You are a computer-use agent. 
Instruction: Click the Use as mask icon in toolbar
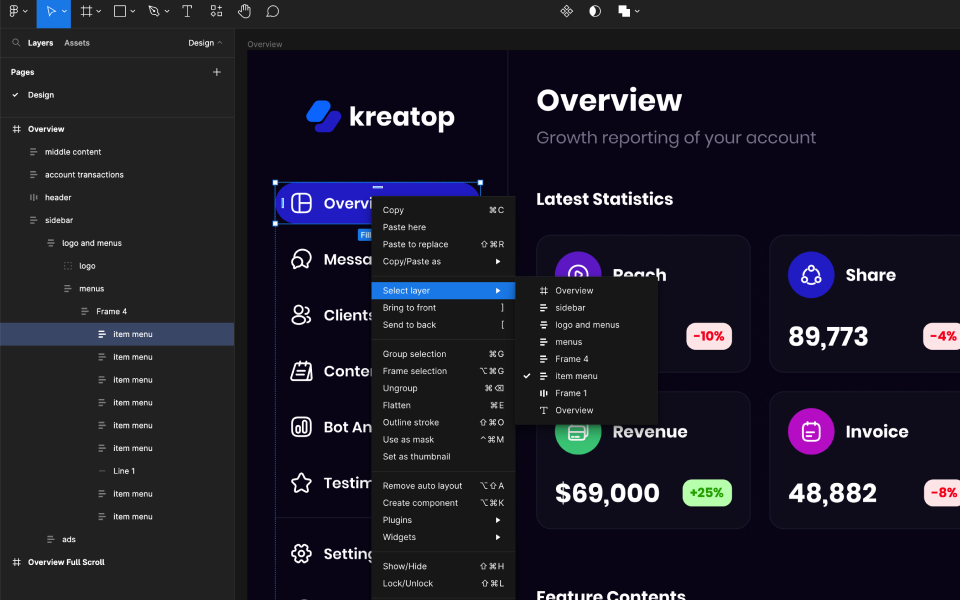click(x=596, y=12)
